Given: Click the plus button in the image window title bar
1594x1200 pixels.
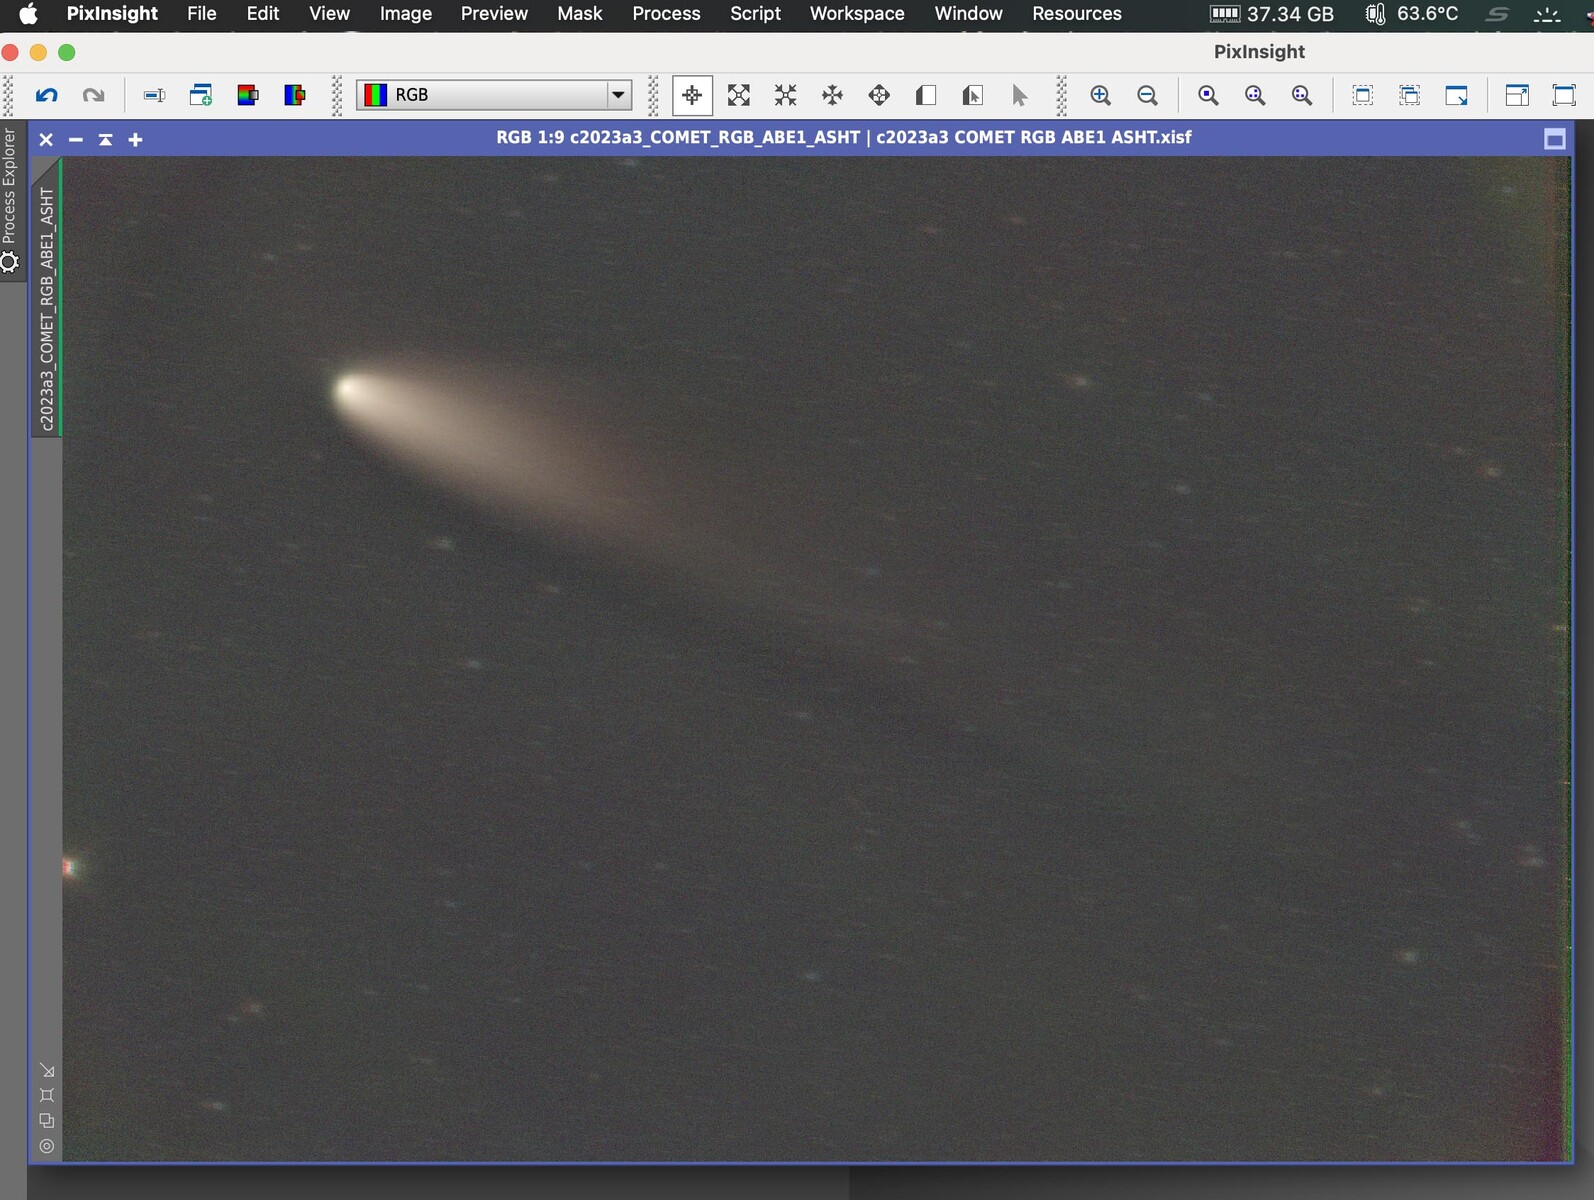Looking at the screenshot, I should [x=136, y=140].
